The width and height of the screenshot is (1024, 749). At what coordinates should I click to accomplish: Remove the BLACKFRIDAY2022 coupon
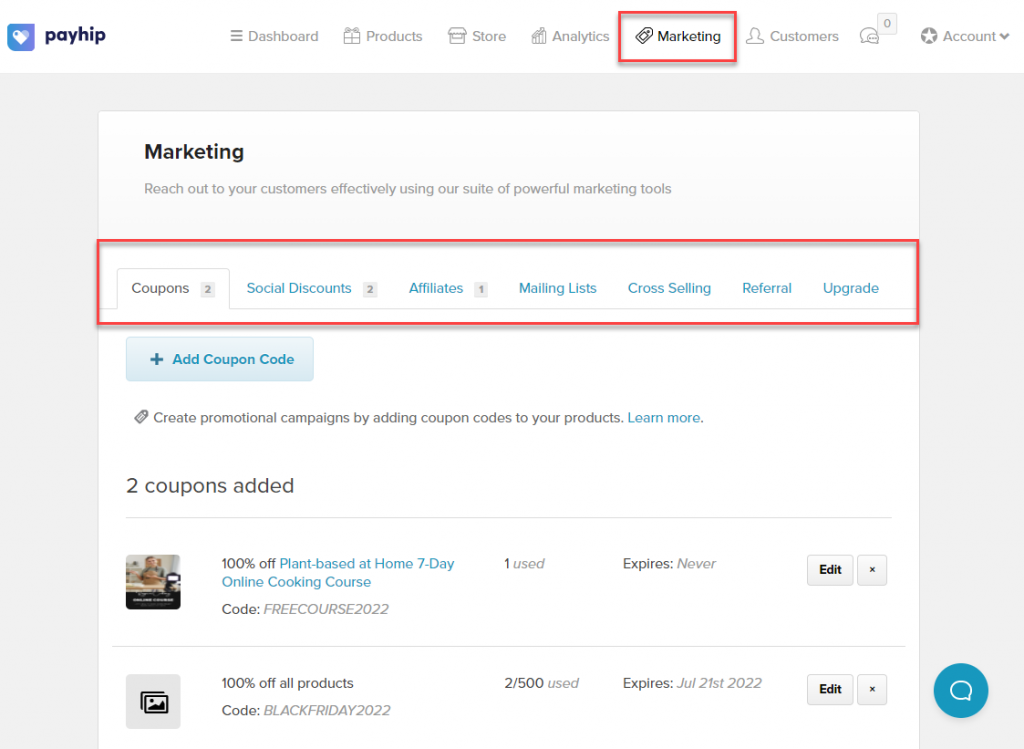click(x=871, y=689)
